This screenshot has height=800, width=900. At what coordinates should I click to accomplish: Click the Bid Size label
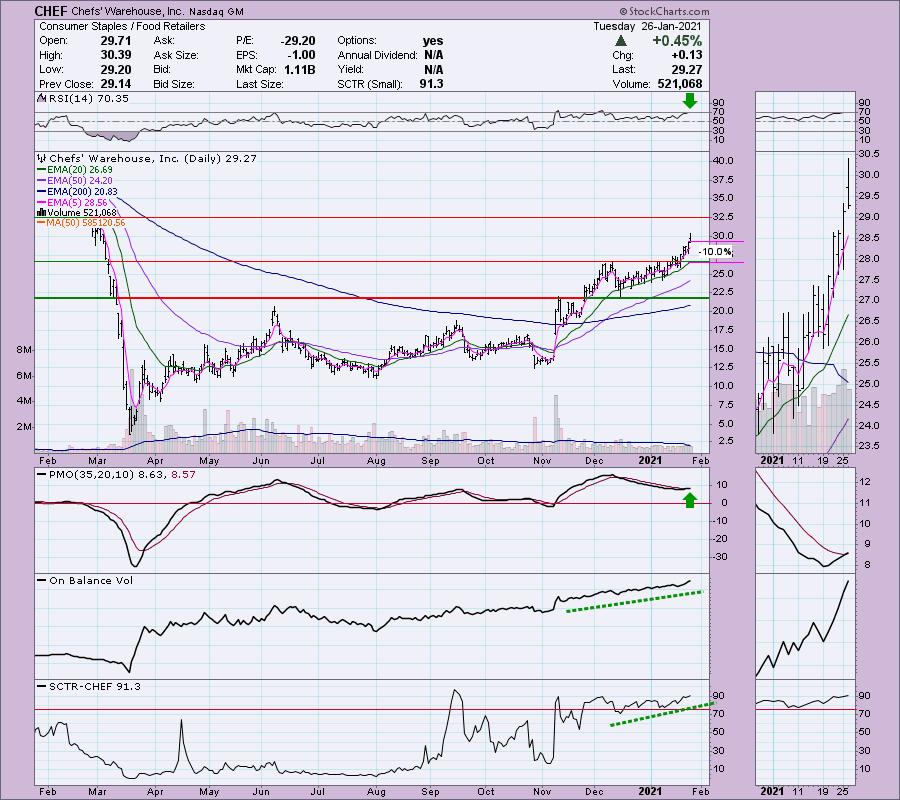point(173,84)
